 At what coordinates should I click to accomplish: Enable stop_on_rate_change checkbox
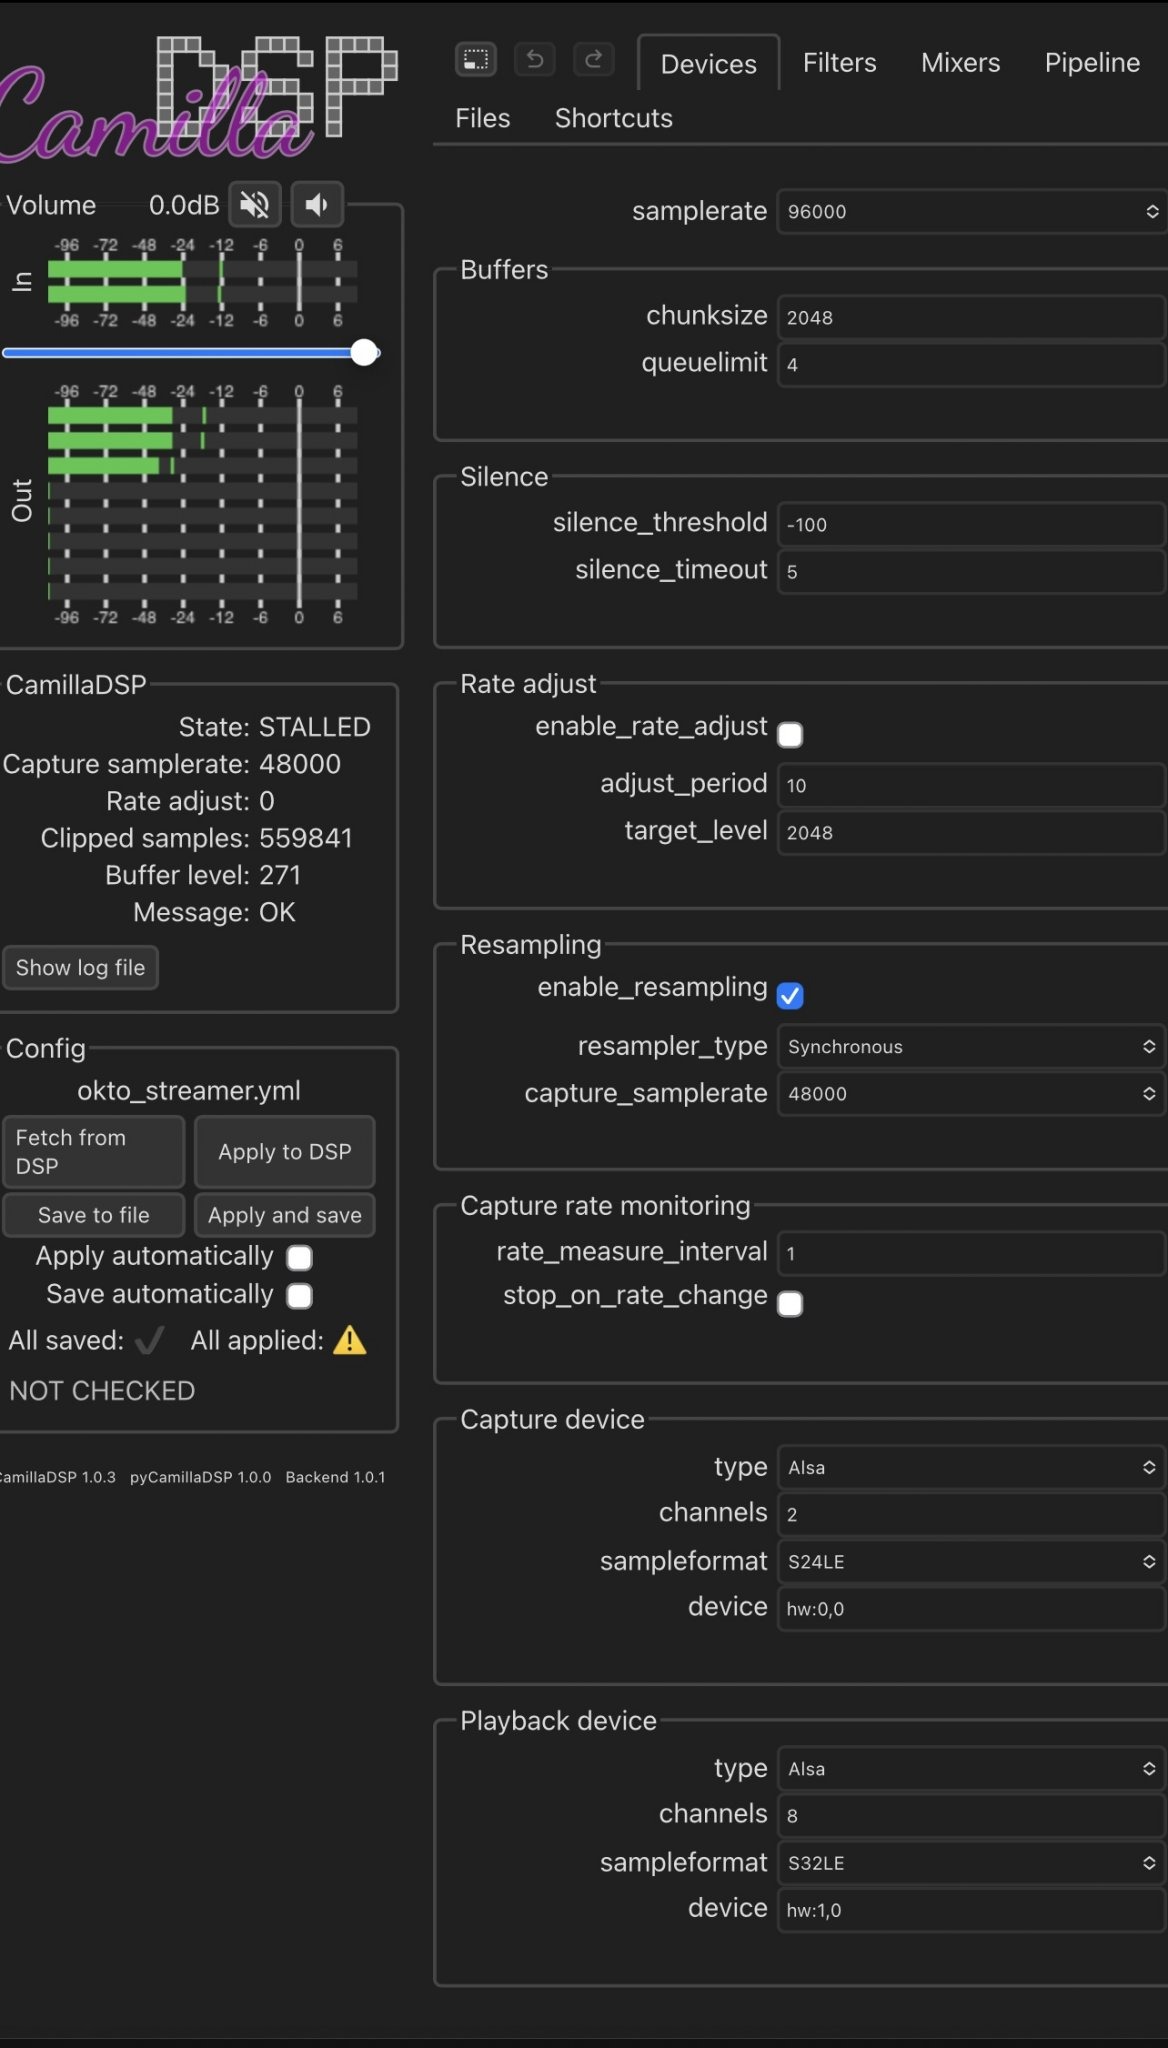click(x=790, y=1304)
